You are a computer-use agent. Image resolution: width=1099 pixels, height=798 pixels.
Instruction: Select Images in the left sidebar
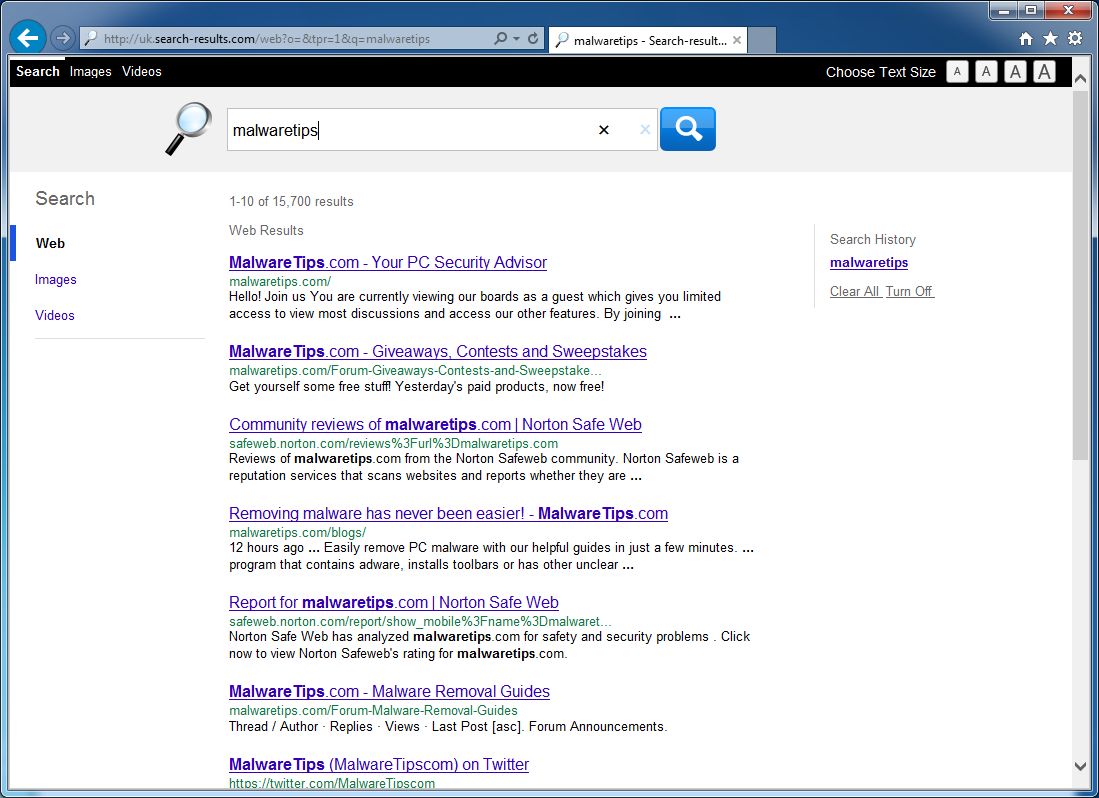(x=55, y=280)
